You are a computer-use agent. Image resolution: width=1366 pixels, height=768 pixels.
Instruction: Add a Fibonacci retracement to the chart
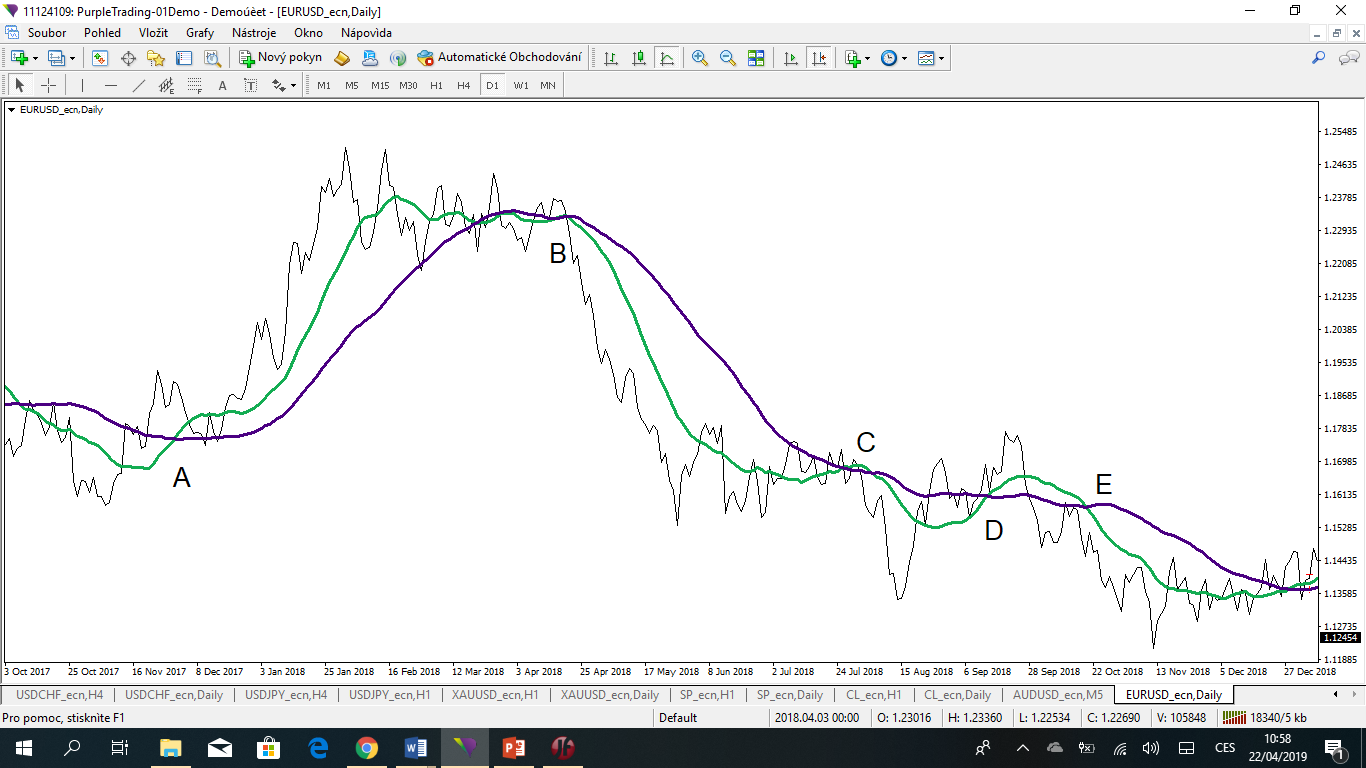click(194, 85)
